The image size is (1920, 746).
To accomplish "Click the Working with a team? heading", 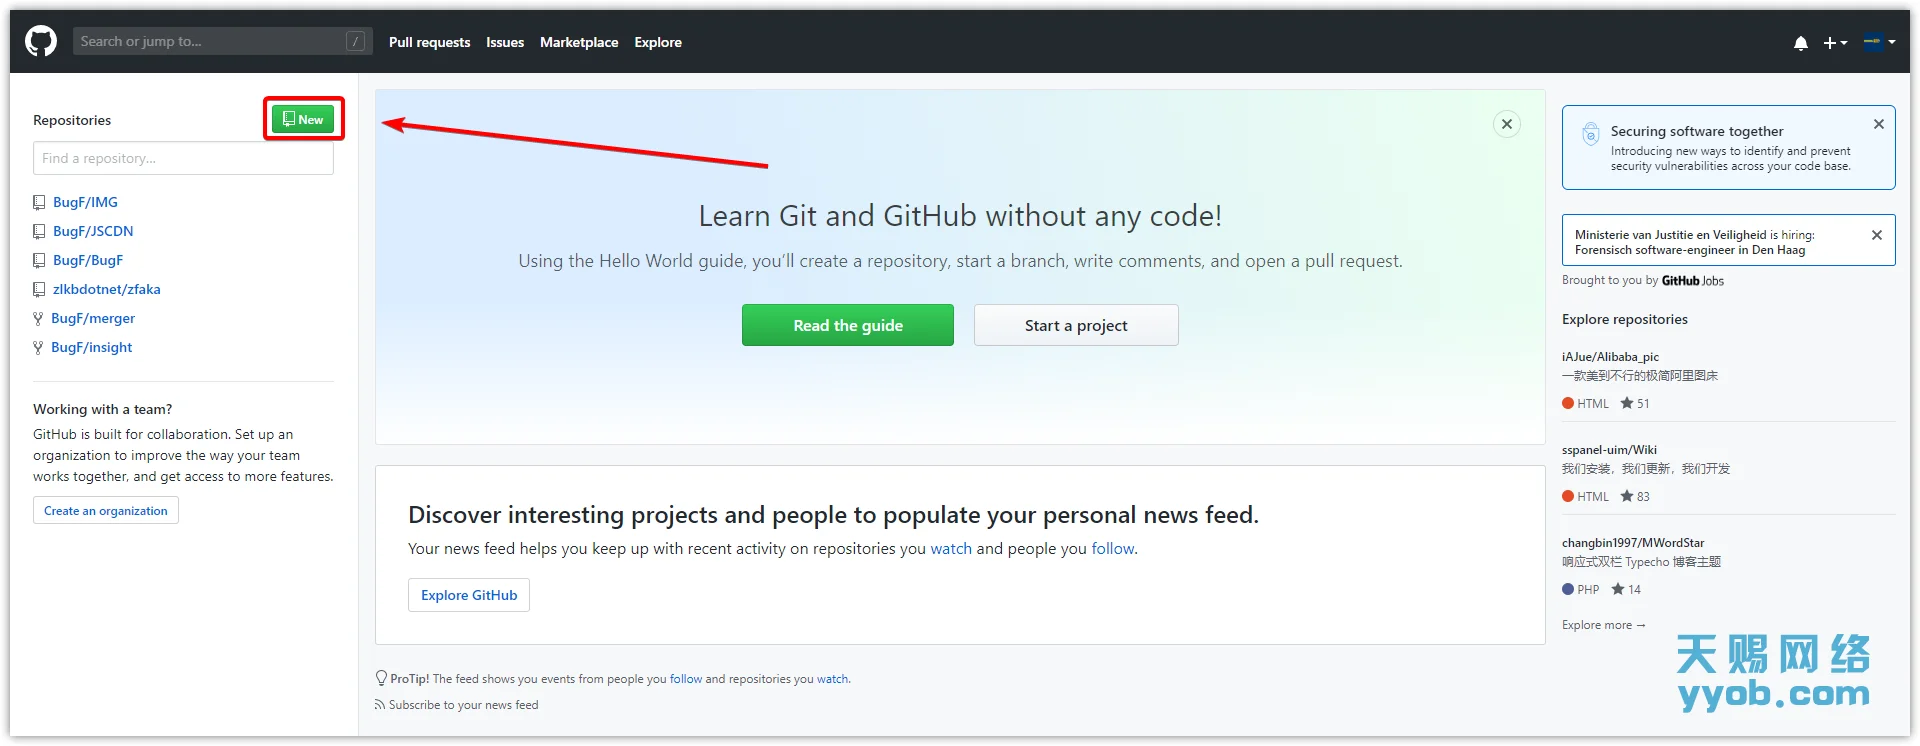I will 102,409.
